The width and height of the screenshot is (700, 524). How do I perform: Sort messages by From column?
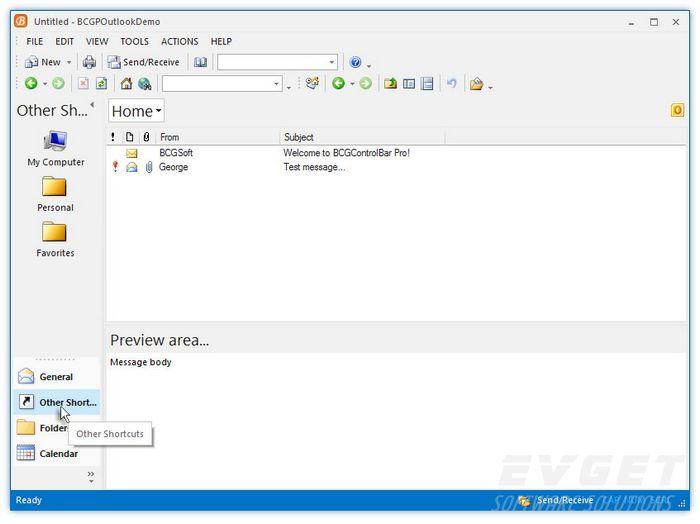click(x=218, y=137)
